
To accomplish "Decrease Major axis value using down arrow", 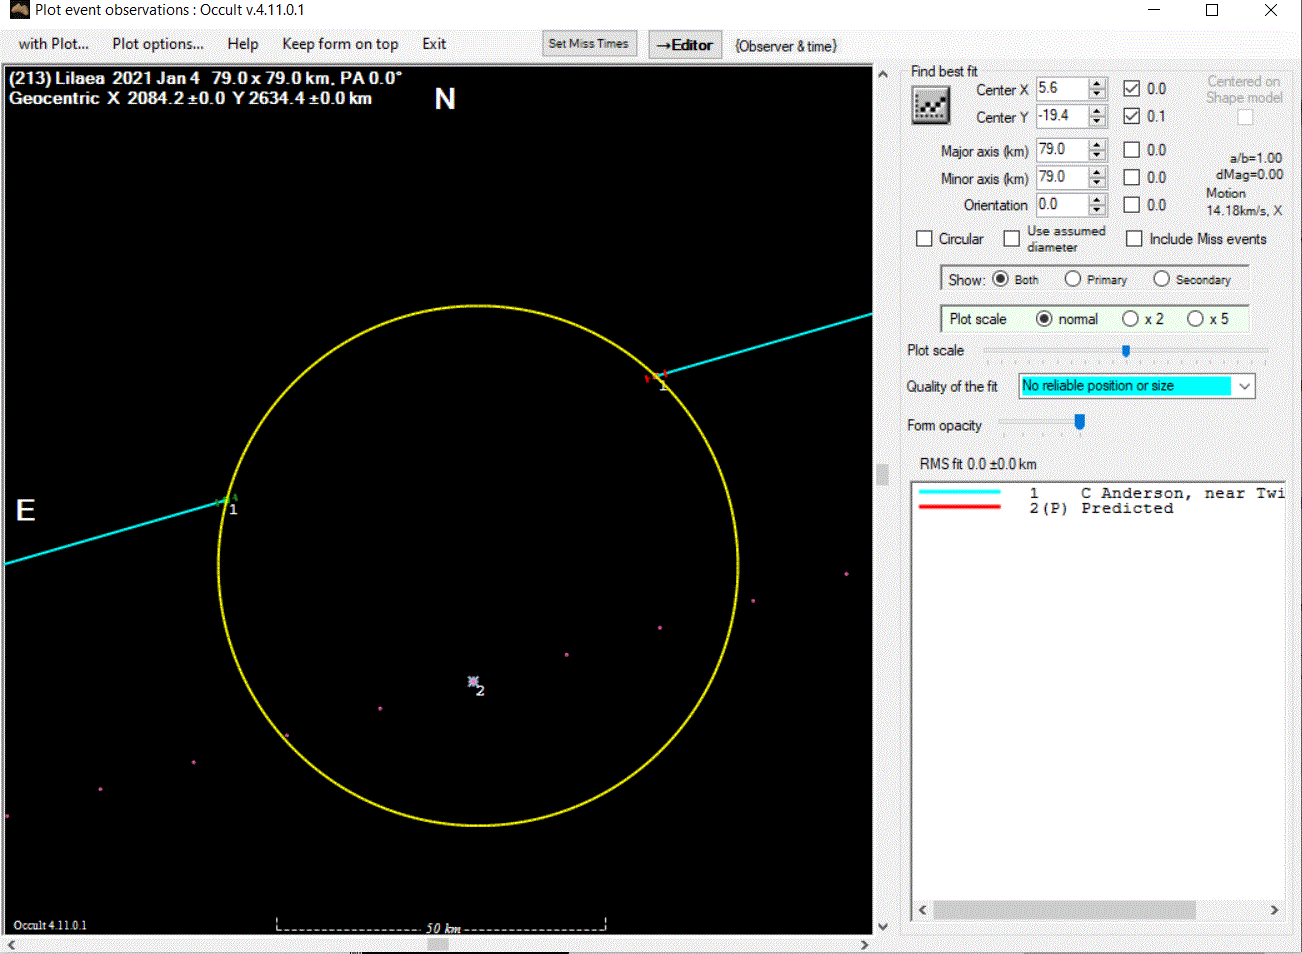I will [x=1097, y=155].
